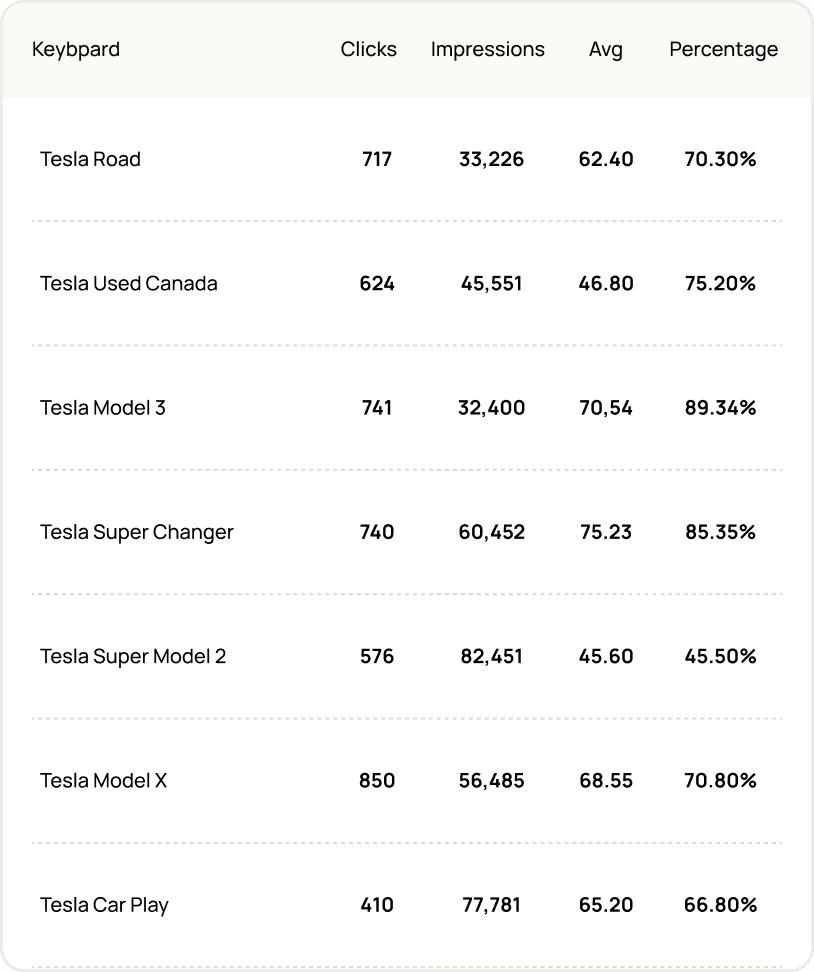Click the Tesla Model 3 keyword
This screenshot has height=972, width=814.
102,407
